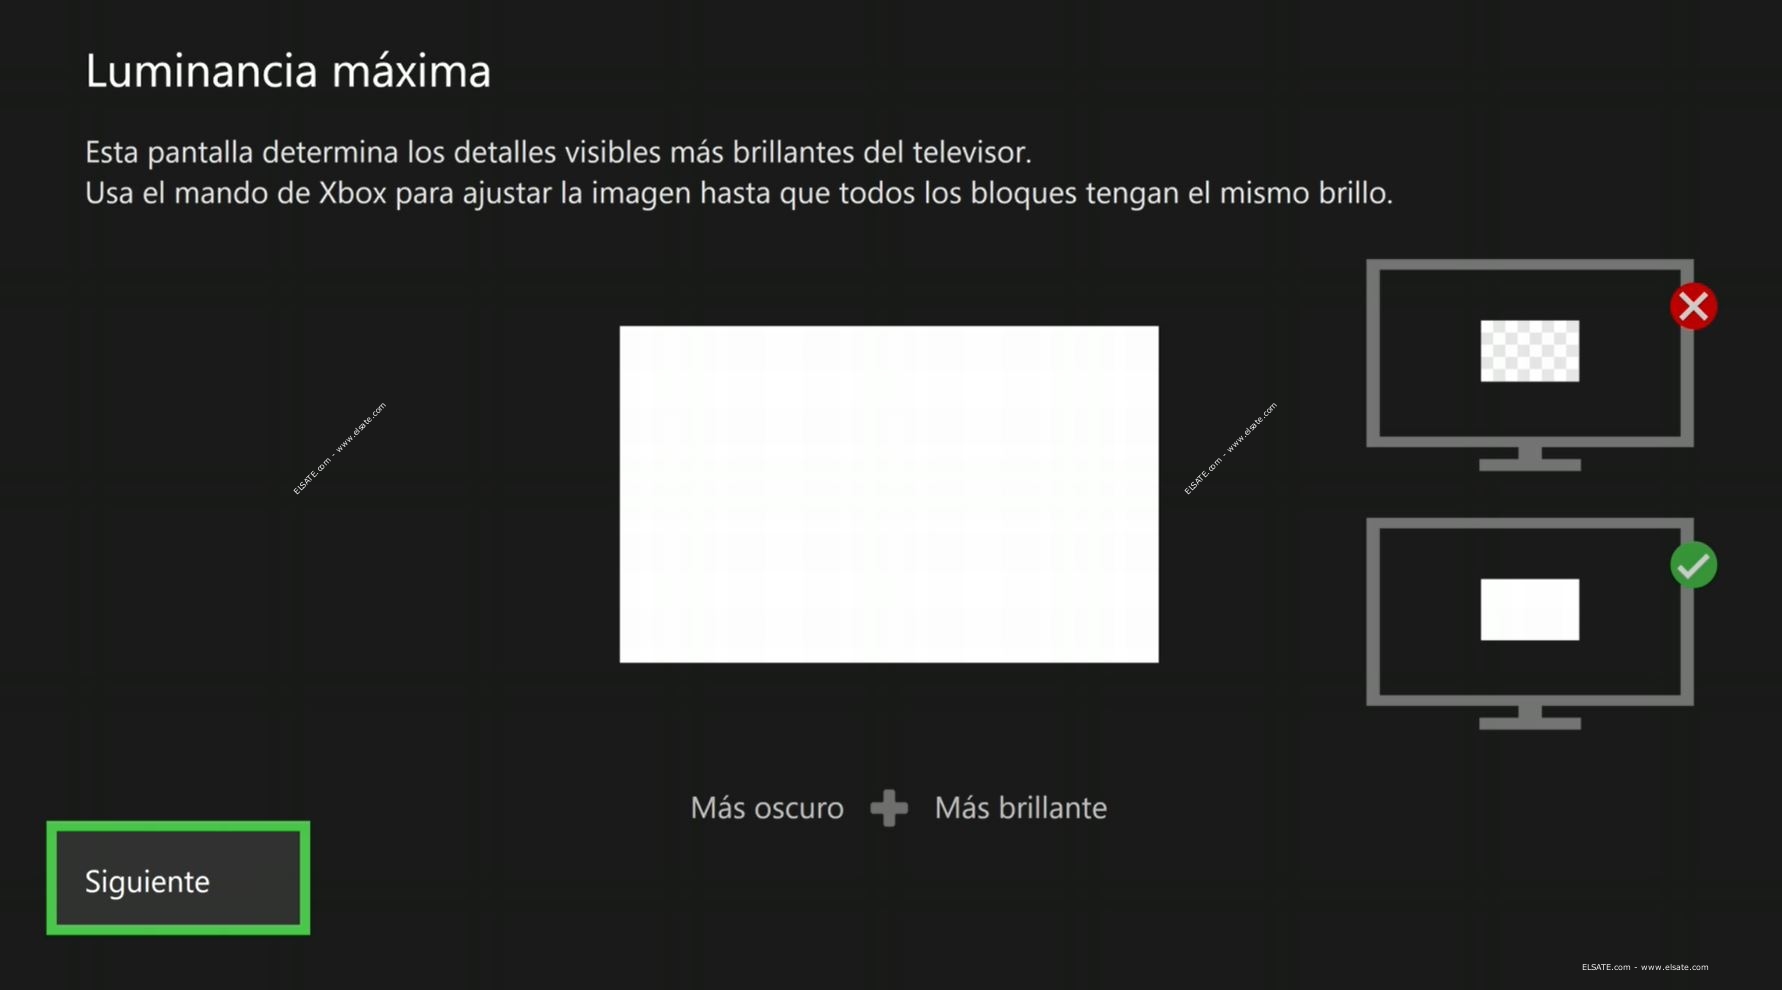
Task: Click the diagonal watermark left of white block
Action: (x=339, y=449)
